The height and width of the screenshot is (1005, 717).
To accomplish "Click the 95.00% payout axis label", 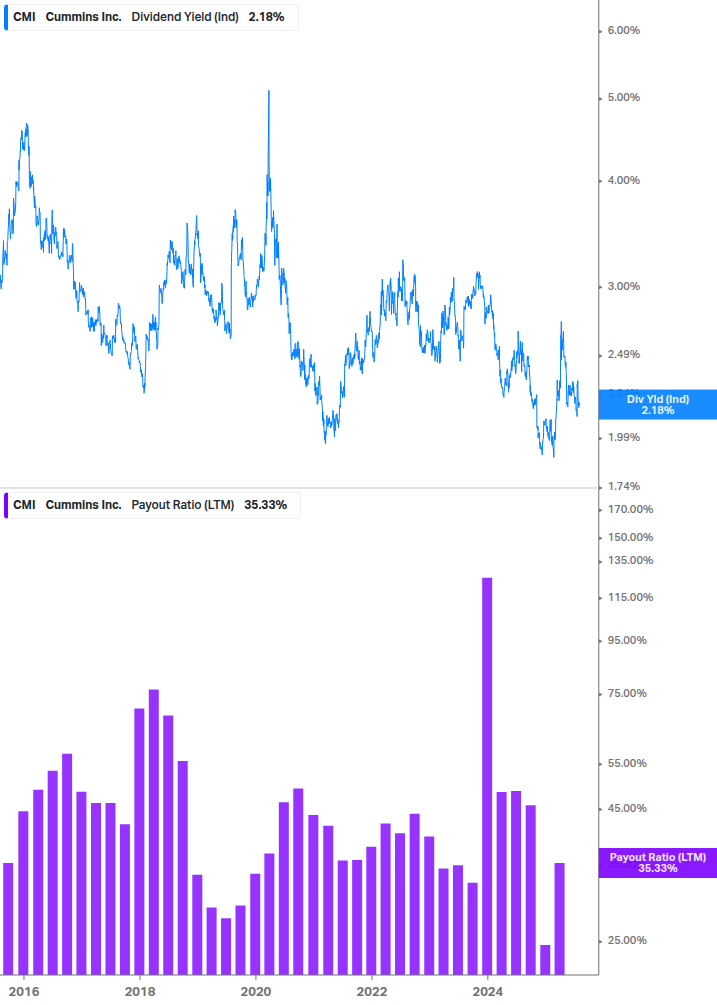I will coord(627,640).
